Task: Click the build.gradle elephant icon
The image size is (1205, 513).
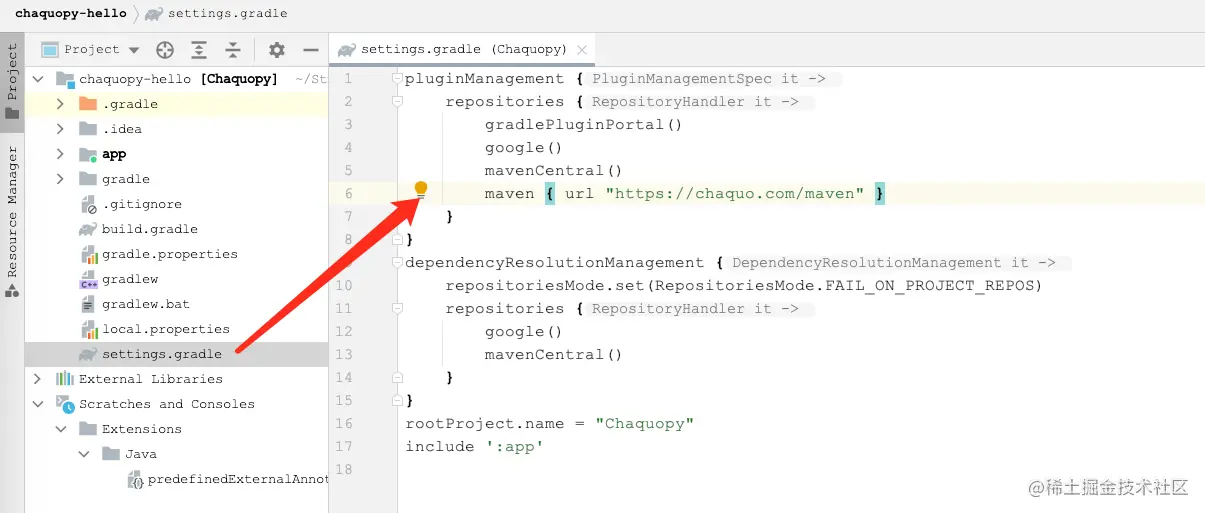Action: coord(87,229)
